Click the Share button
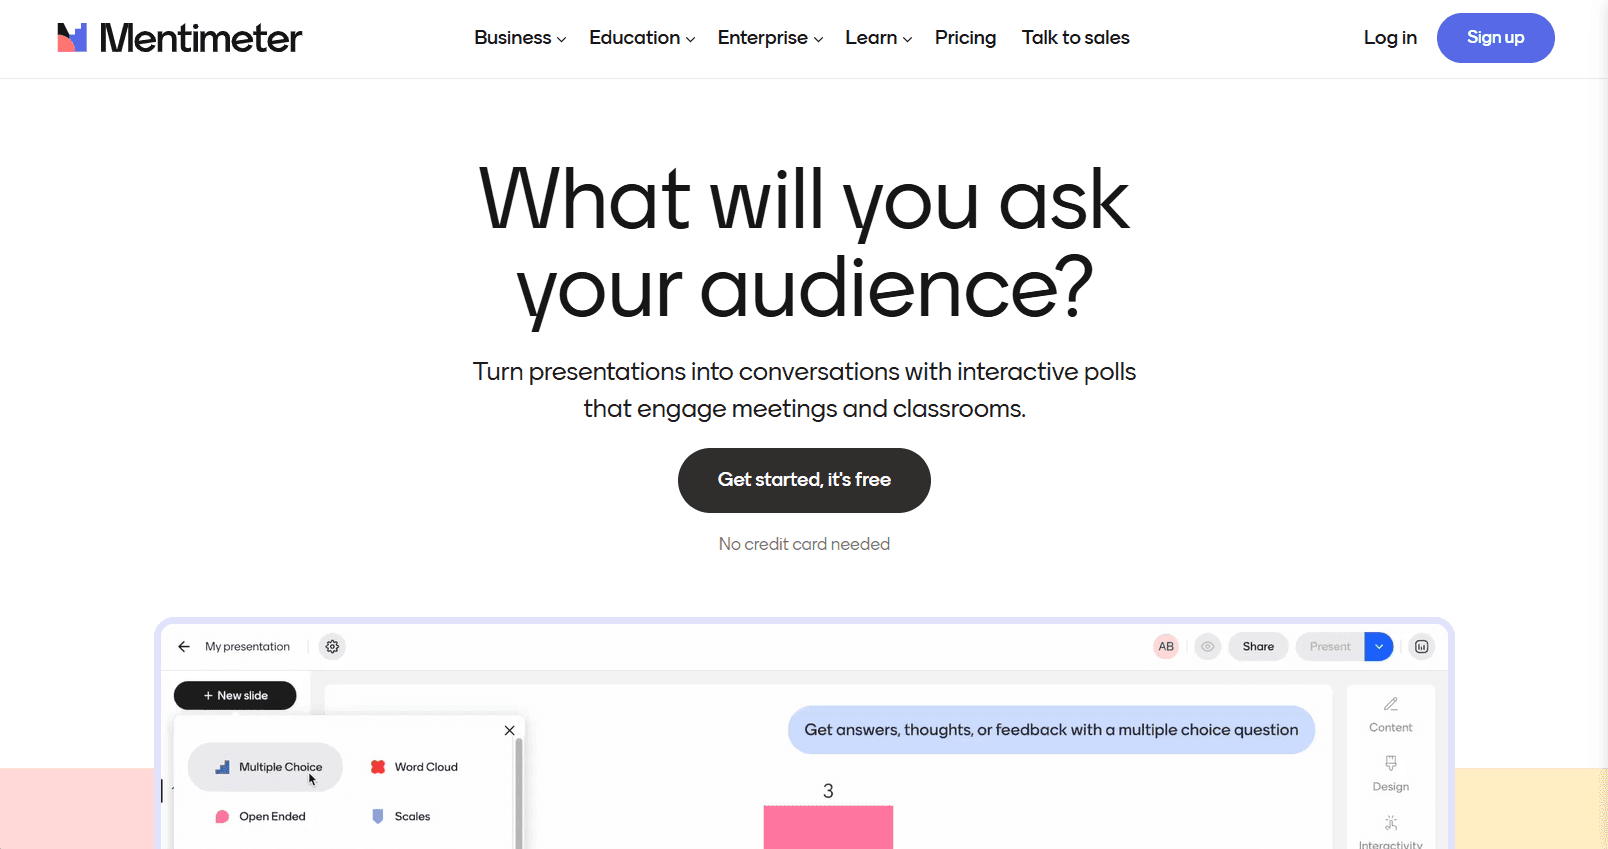The width and height of the screenshot is (1608, 849). coord(1258,647)
